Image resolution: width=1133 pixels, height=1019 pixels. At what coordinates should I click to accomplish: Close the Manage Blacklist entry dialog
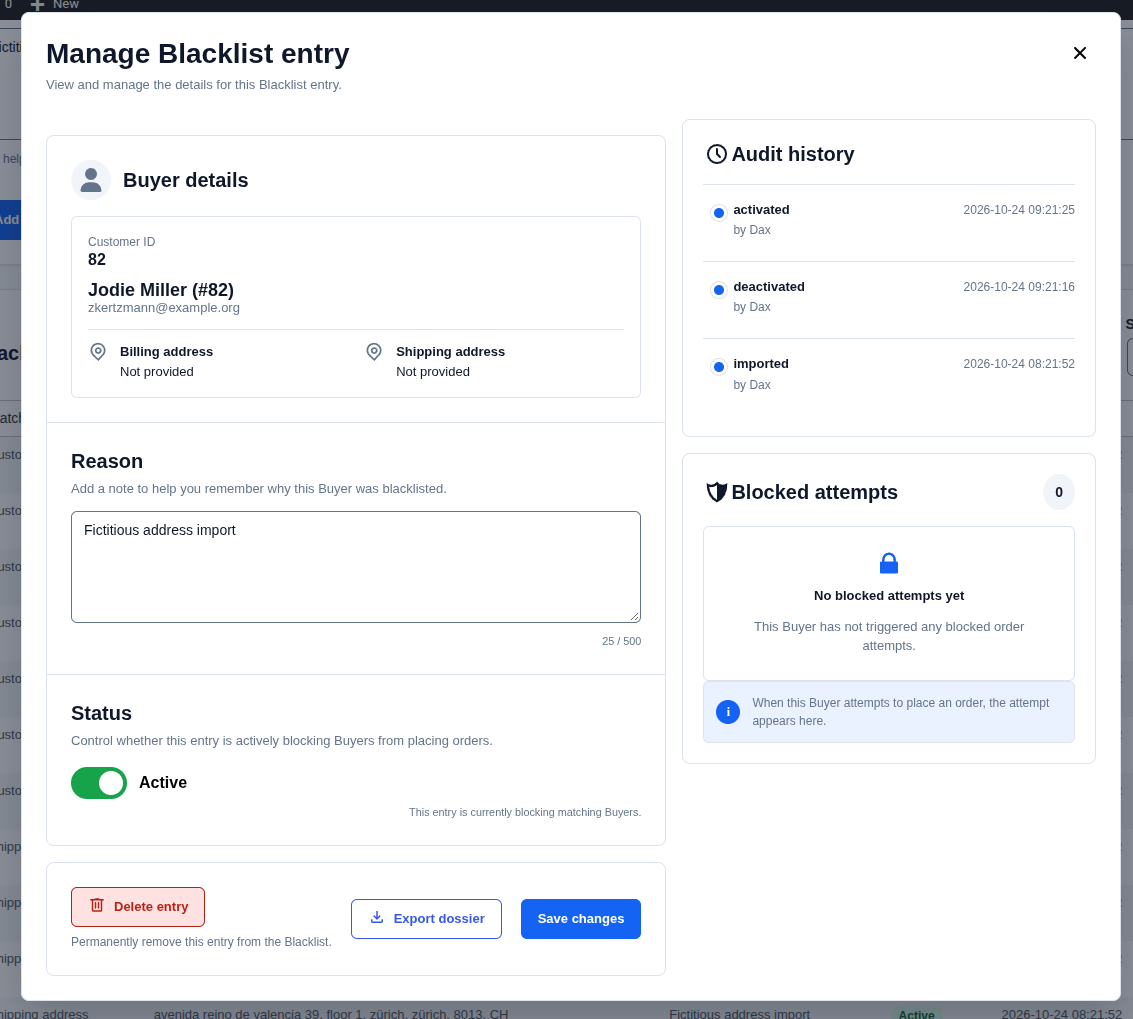[1080, 53]
